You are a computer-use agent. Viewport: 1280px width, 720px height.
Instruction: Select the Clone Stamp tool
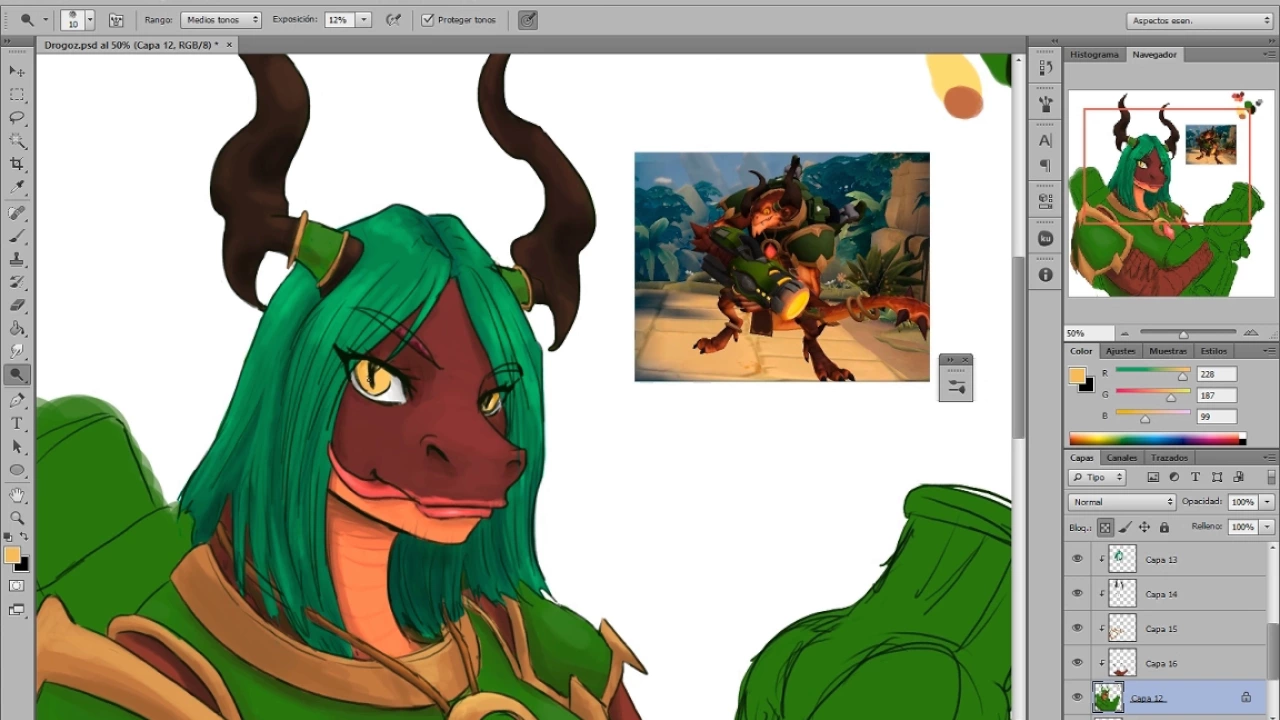(x=17, y=259)
